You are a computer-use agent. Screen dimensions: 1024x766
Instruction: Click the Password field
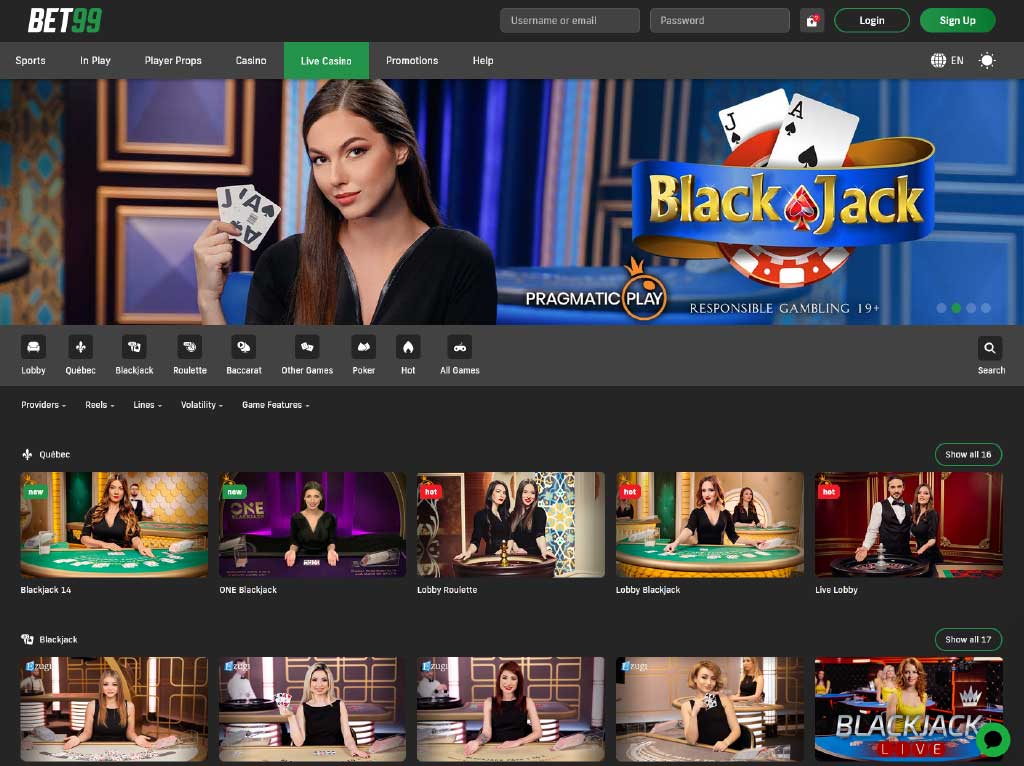pyautogui.click(x=720, y=20)
